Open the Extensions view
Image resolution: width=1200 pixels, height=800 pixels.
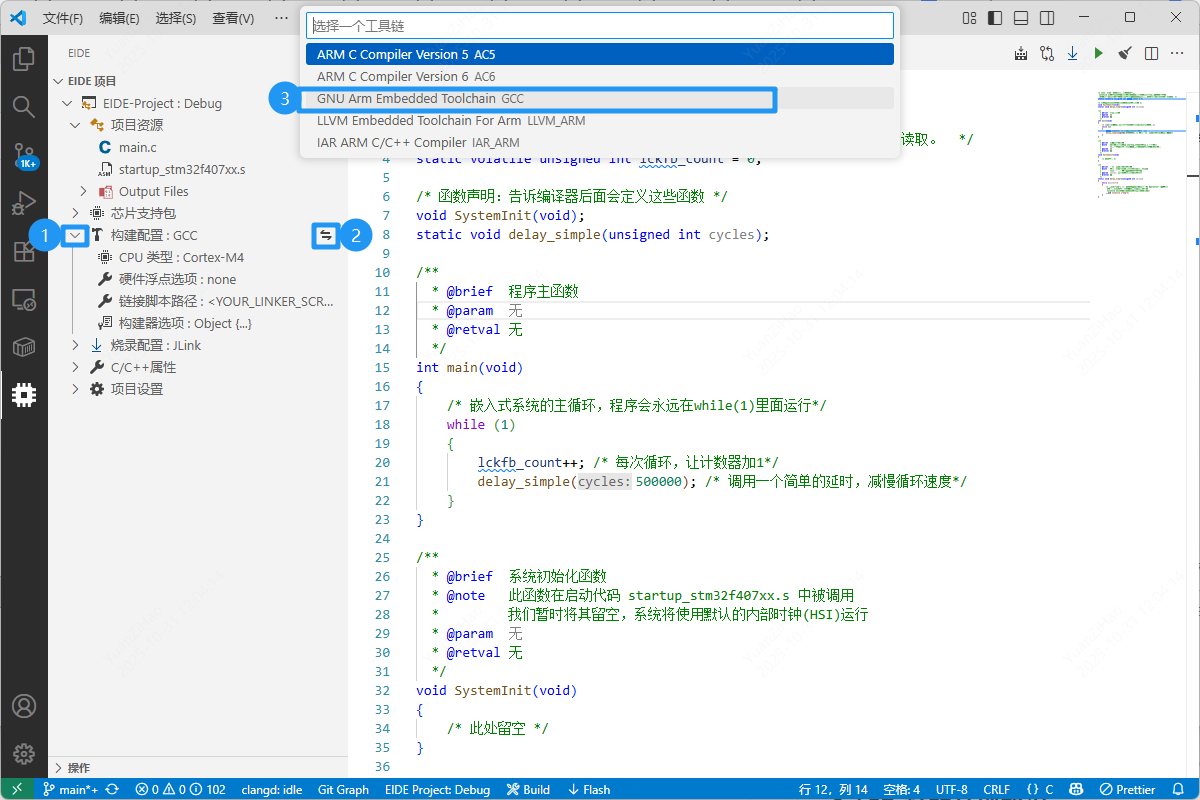[x=24, y=251]
